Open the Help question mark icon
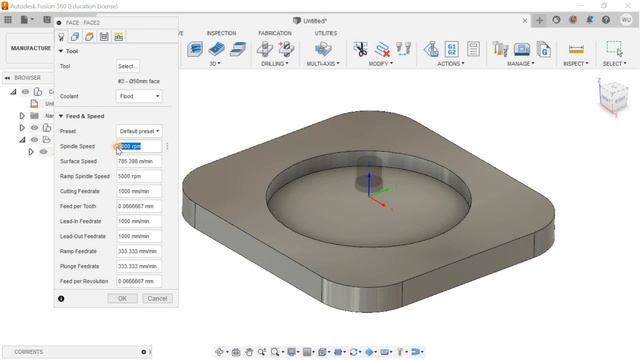This screenshot has height=360, width=640. click(606, 20)
